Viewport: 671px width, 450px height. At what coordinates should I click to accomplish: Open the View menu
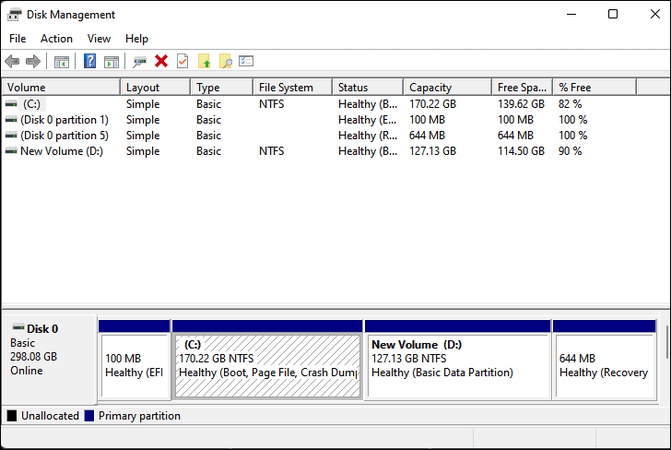[x=99, y=38]
